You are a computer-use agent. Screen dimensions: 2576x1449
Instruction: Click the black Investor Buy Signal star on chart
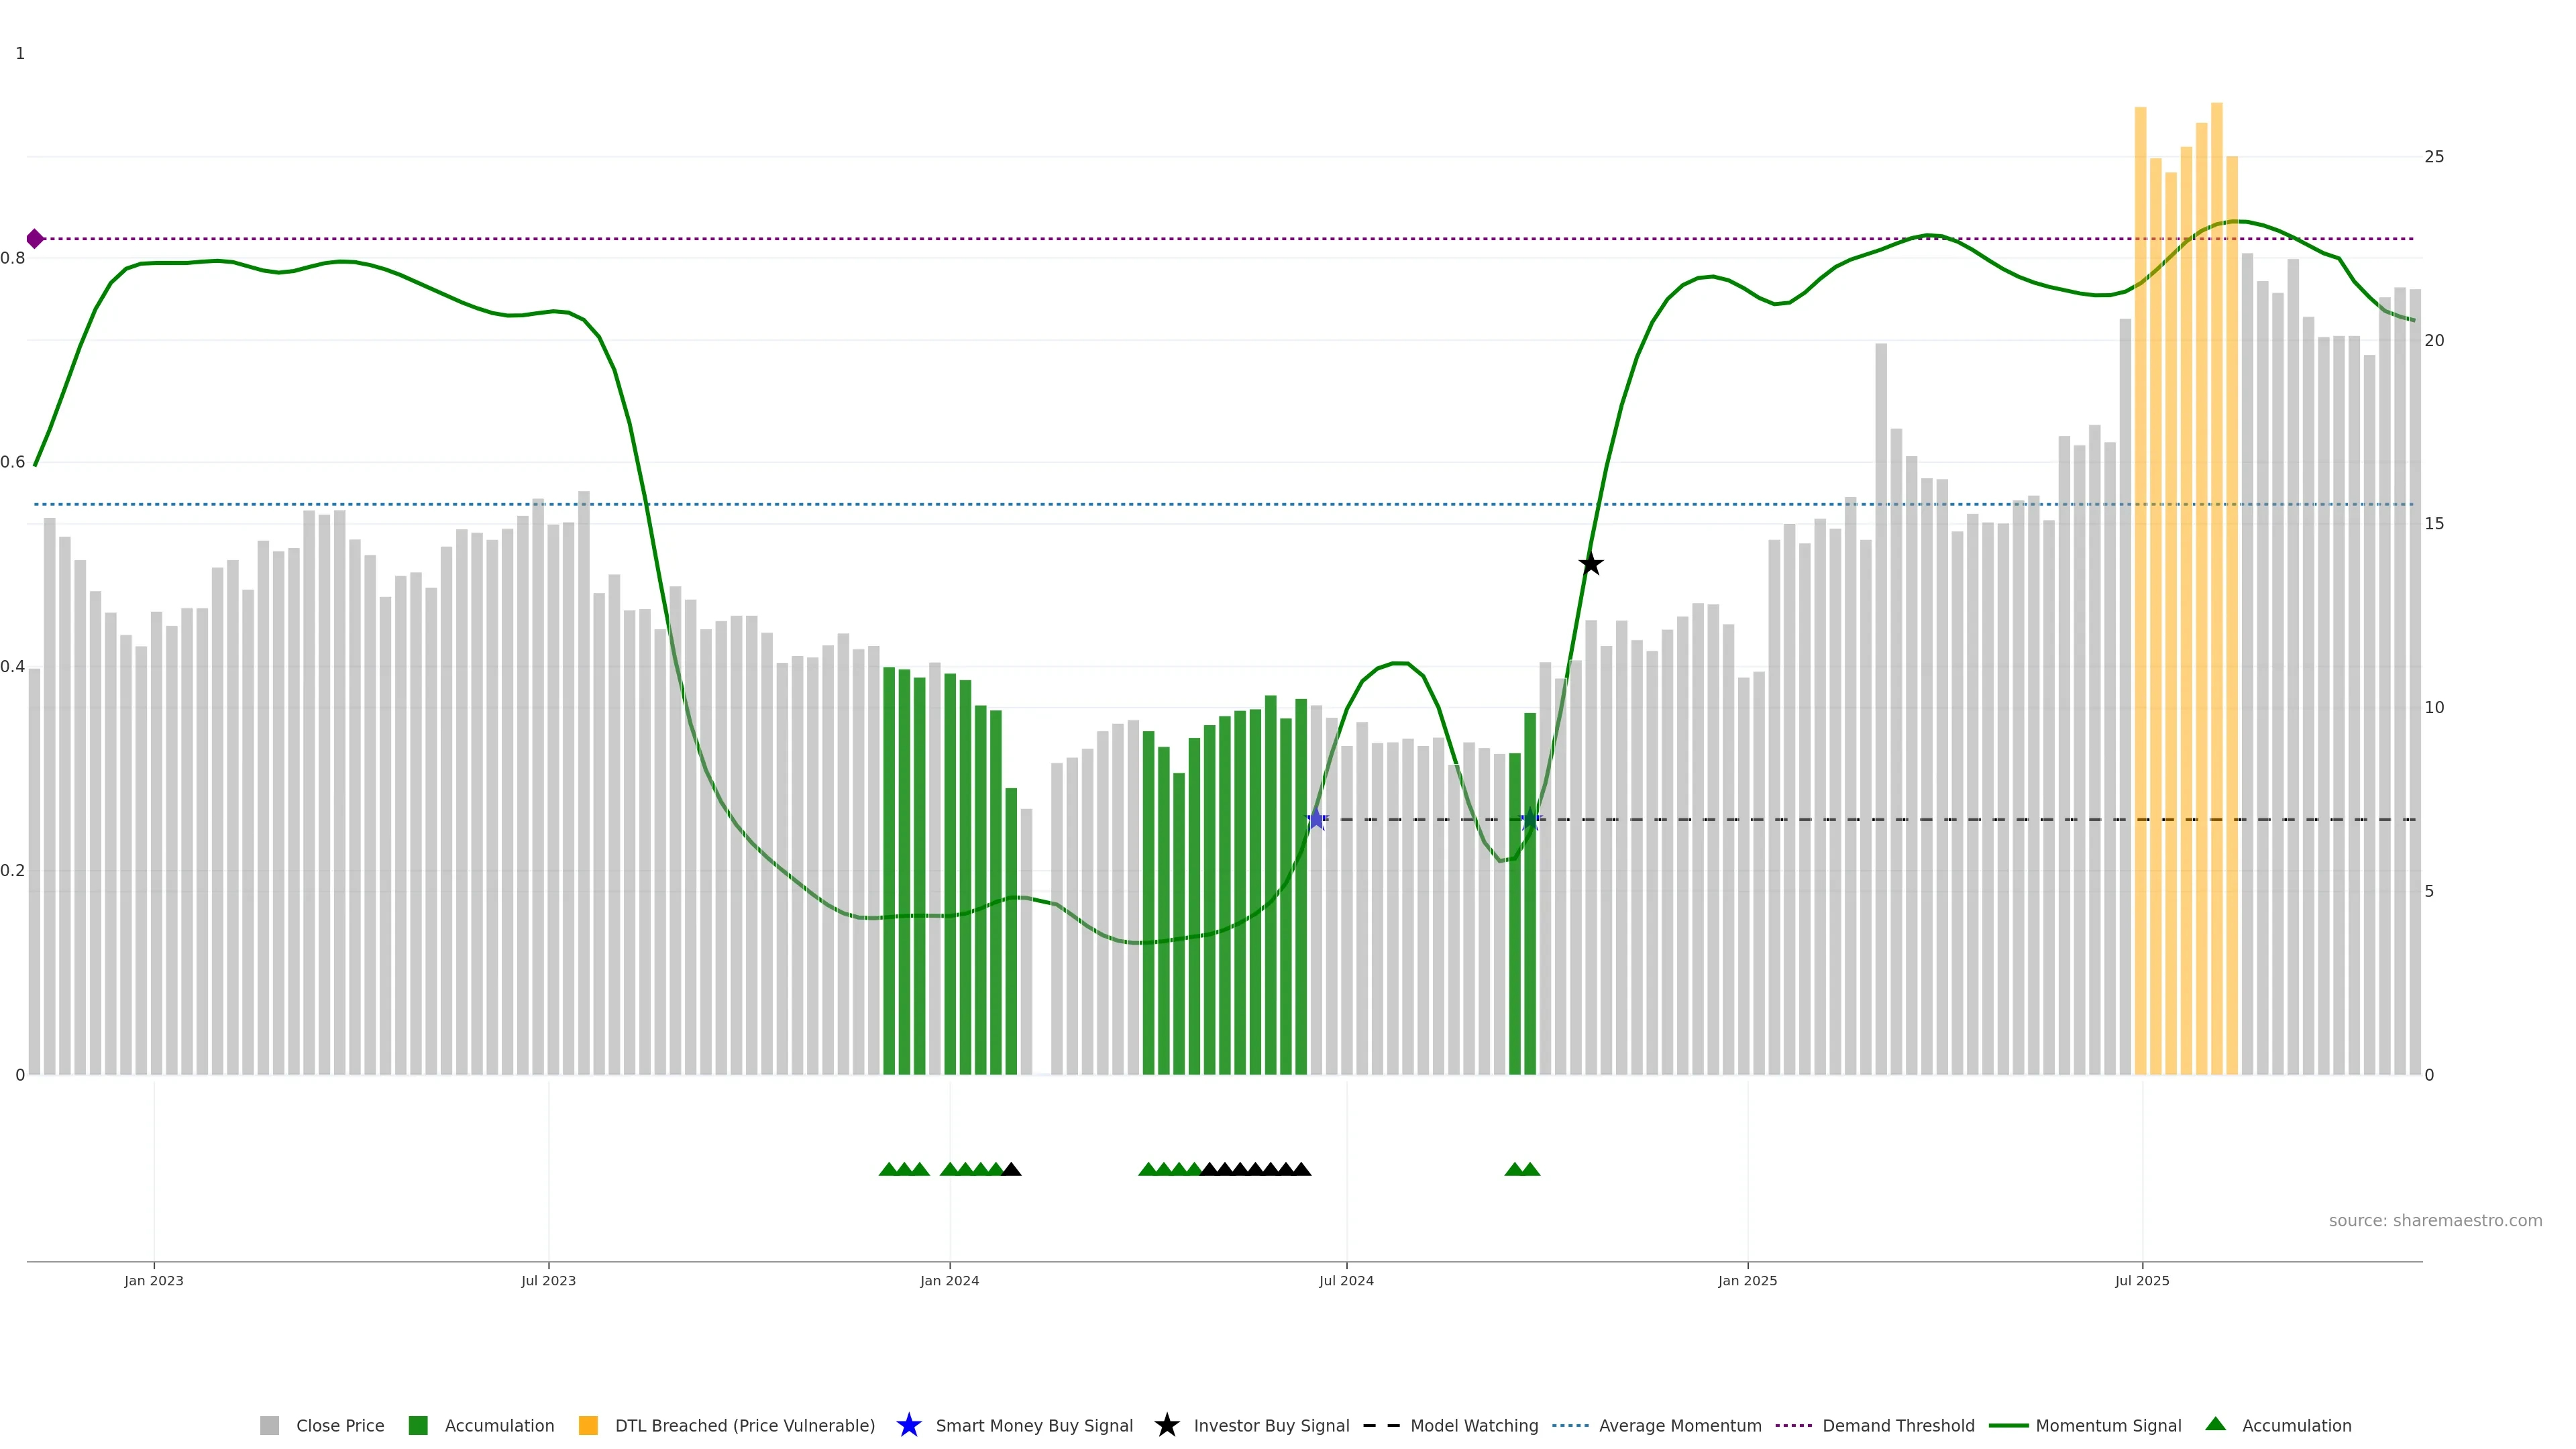pyautogui.click(x=1590, y=564)
